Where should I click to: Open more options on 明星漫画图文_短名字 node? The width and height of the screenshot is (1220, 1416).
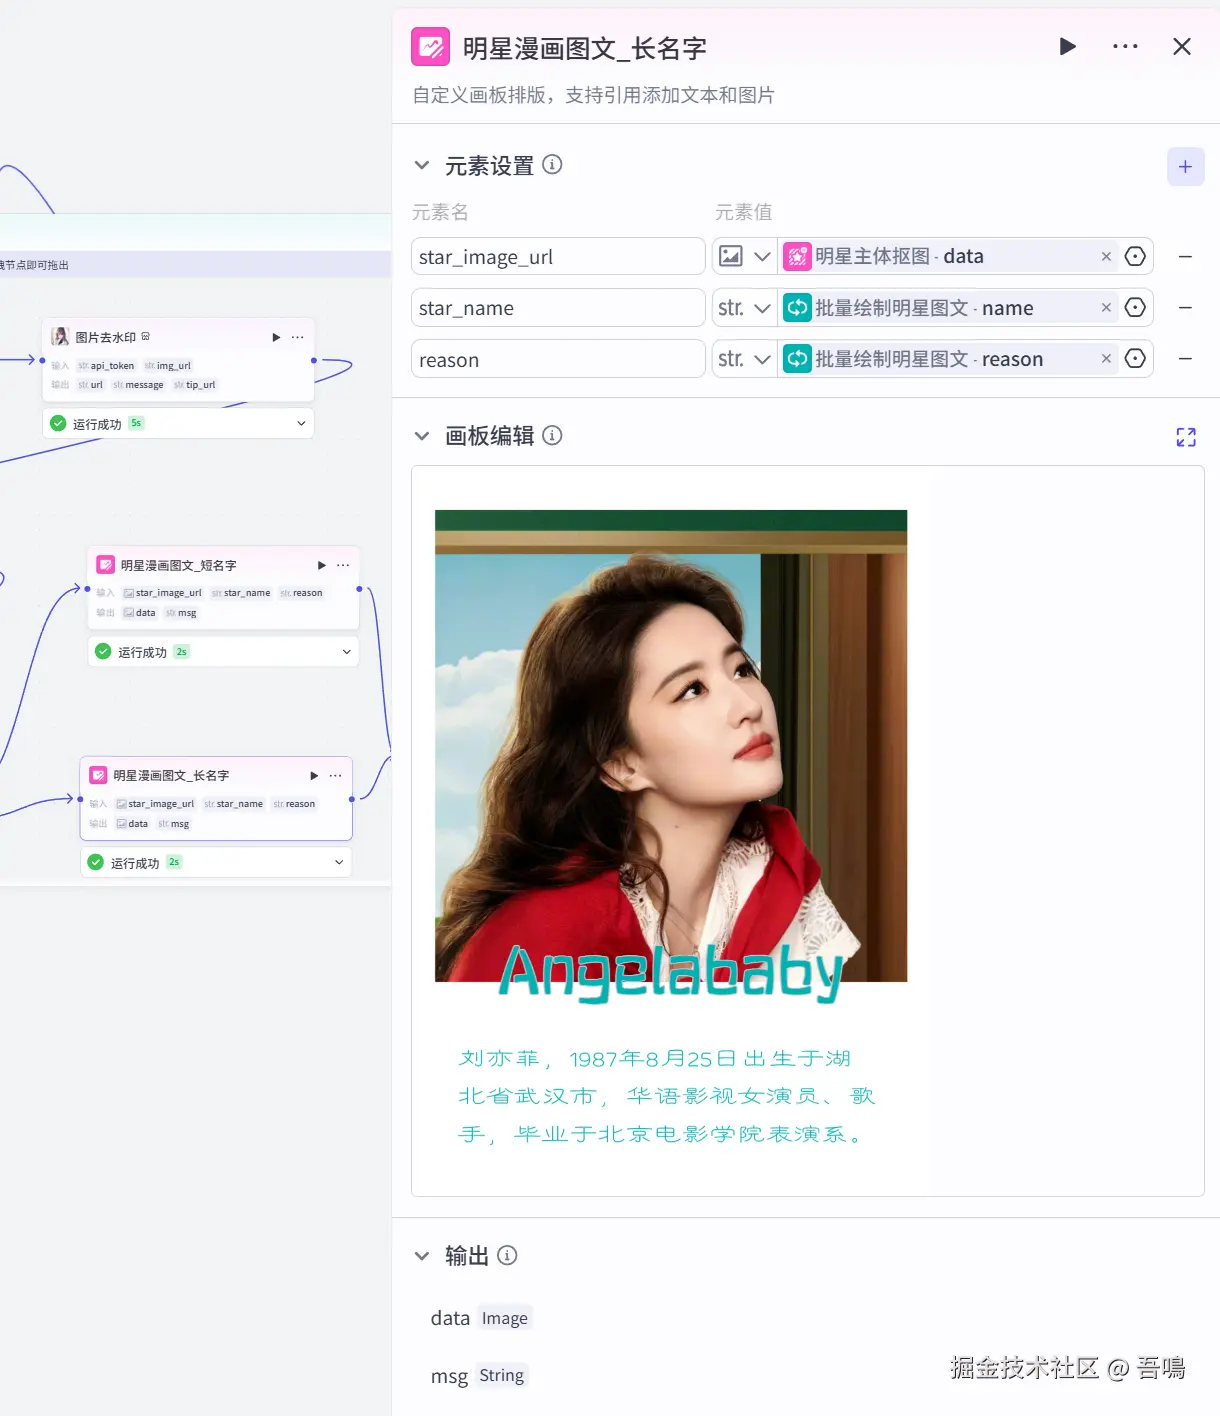click(343, 565)
